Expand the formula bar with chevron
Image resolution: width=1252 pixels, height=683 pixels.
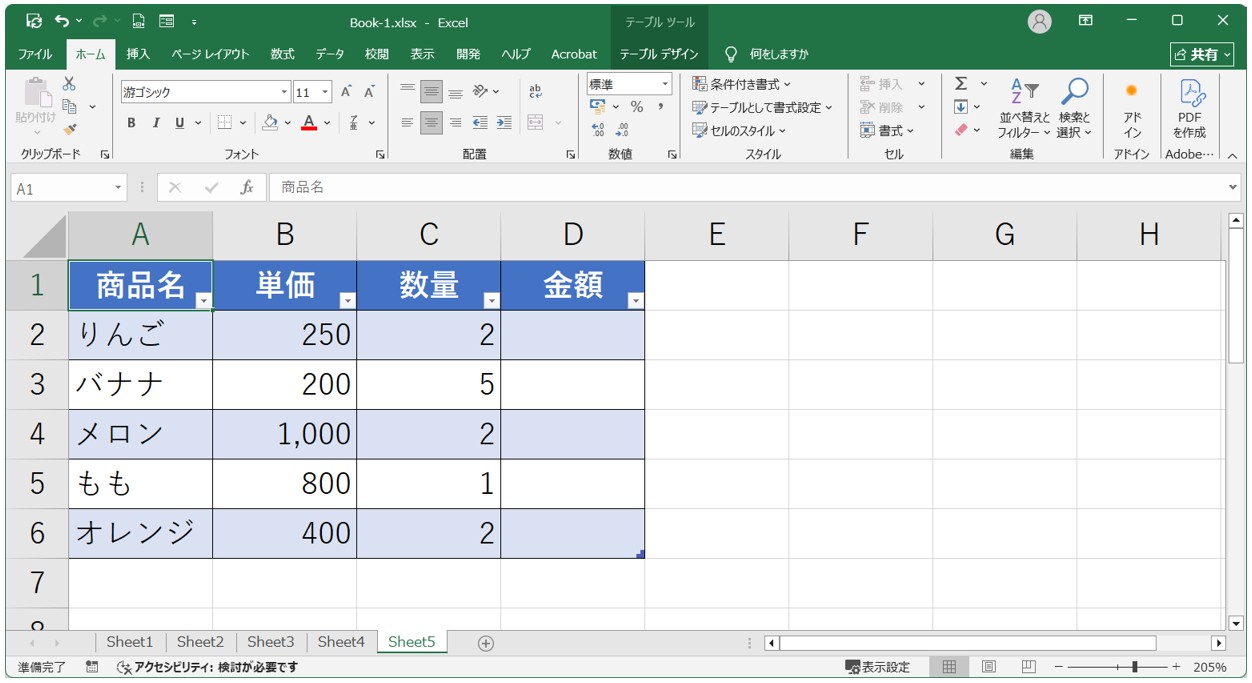tap(1232, 187)
